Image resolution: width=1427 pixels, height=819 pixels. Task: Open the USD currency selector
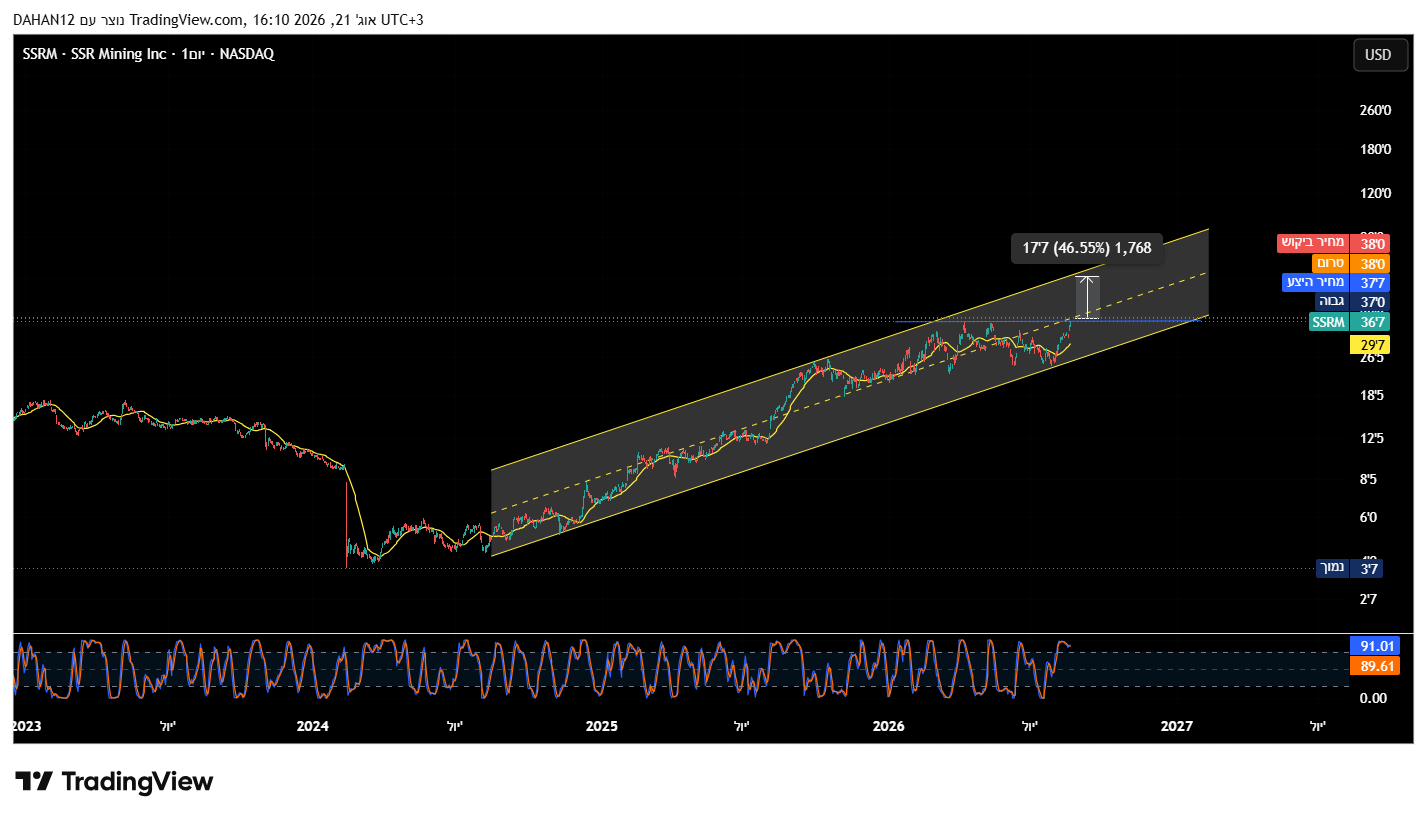click(1380, 55)
